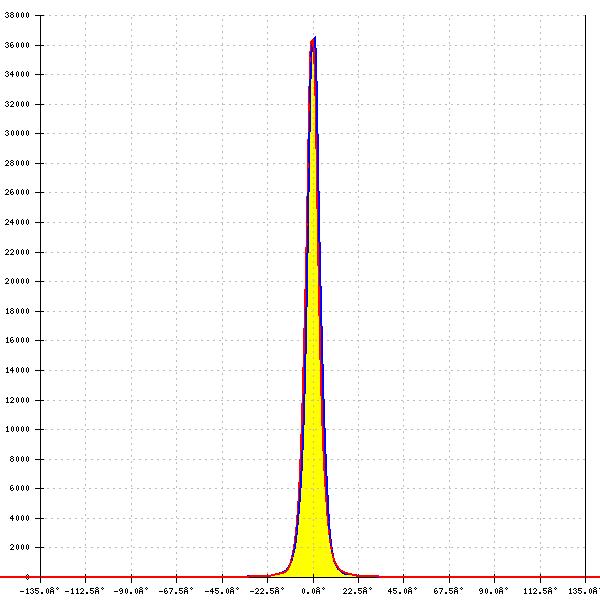Click the 36000 y-axis label
This screenshot has height=600, width=600.
(x=17, y=45)
